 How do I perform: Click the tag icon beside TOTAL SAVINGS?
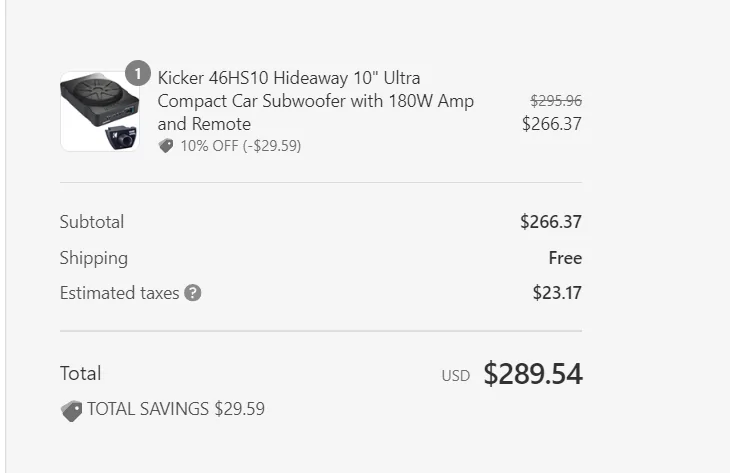pyautogui.click(x=71, y=410)
